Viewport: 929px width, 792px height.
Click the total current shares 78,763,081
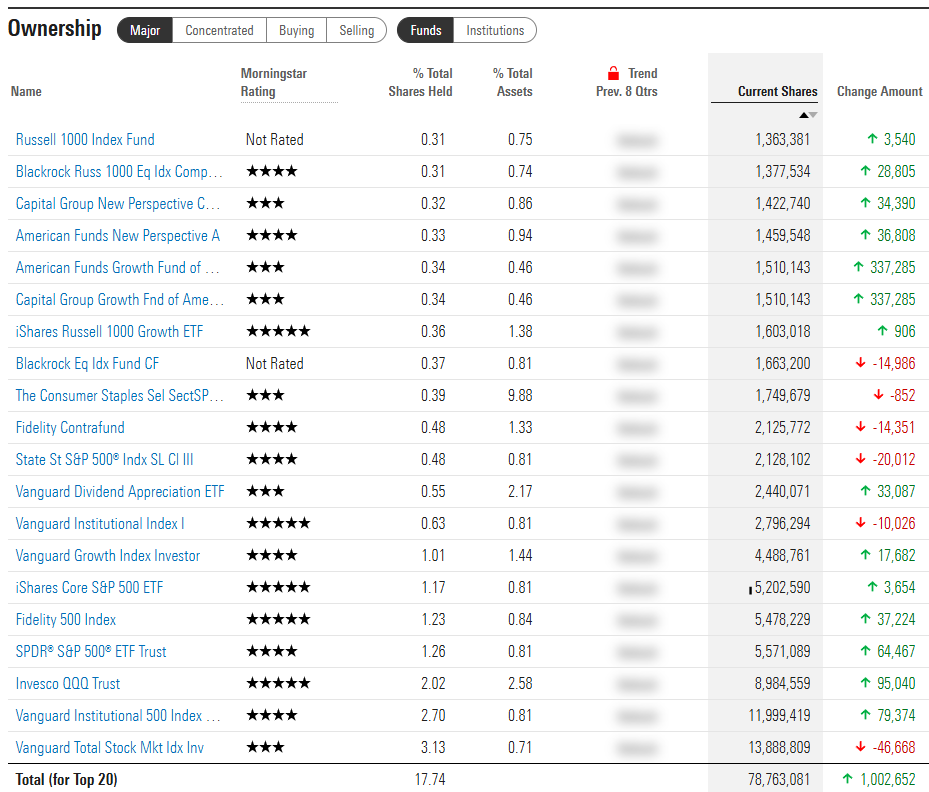point(779,779)
